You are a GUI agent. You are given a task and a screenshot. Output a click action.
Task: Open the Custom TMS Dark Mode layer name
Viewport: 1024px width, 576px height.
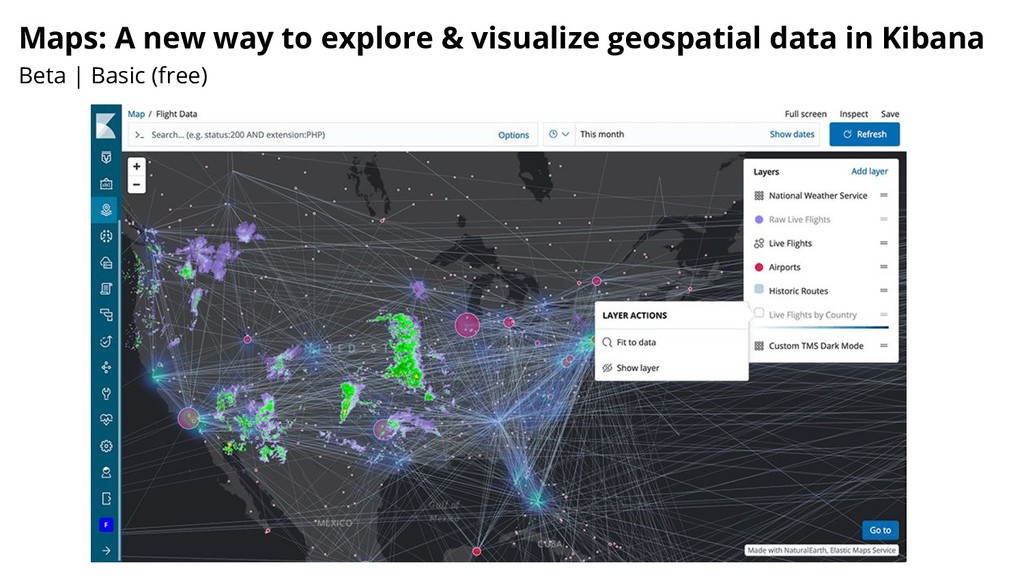pos(816,346)
